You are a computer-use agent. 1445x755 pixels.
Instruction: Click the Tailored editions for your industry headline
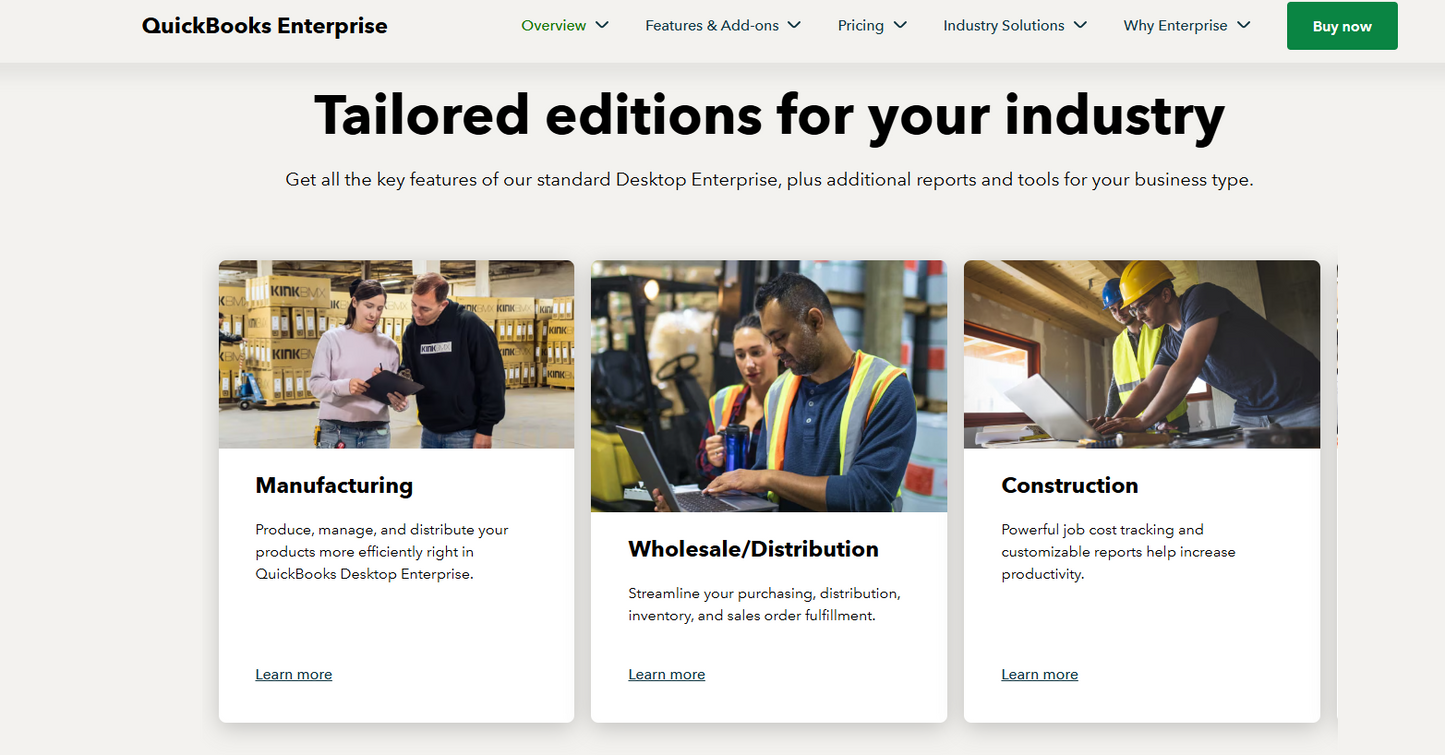point(769,115)
